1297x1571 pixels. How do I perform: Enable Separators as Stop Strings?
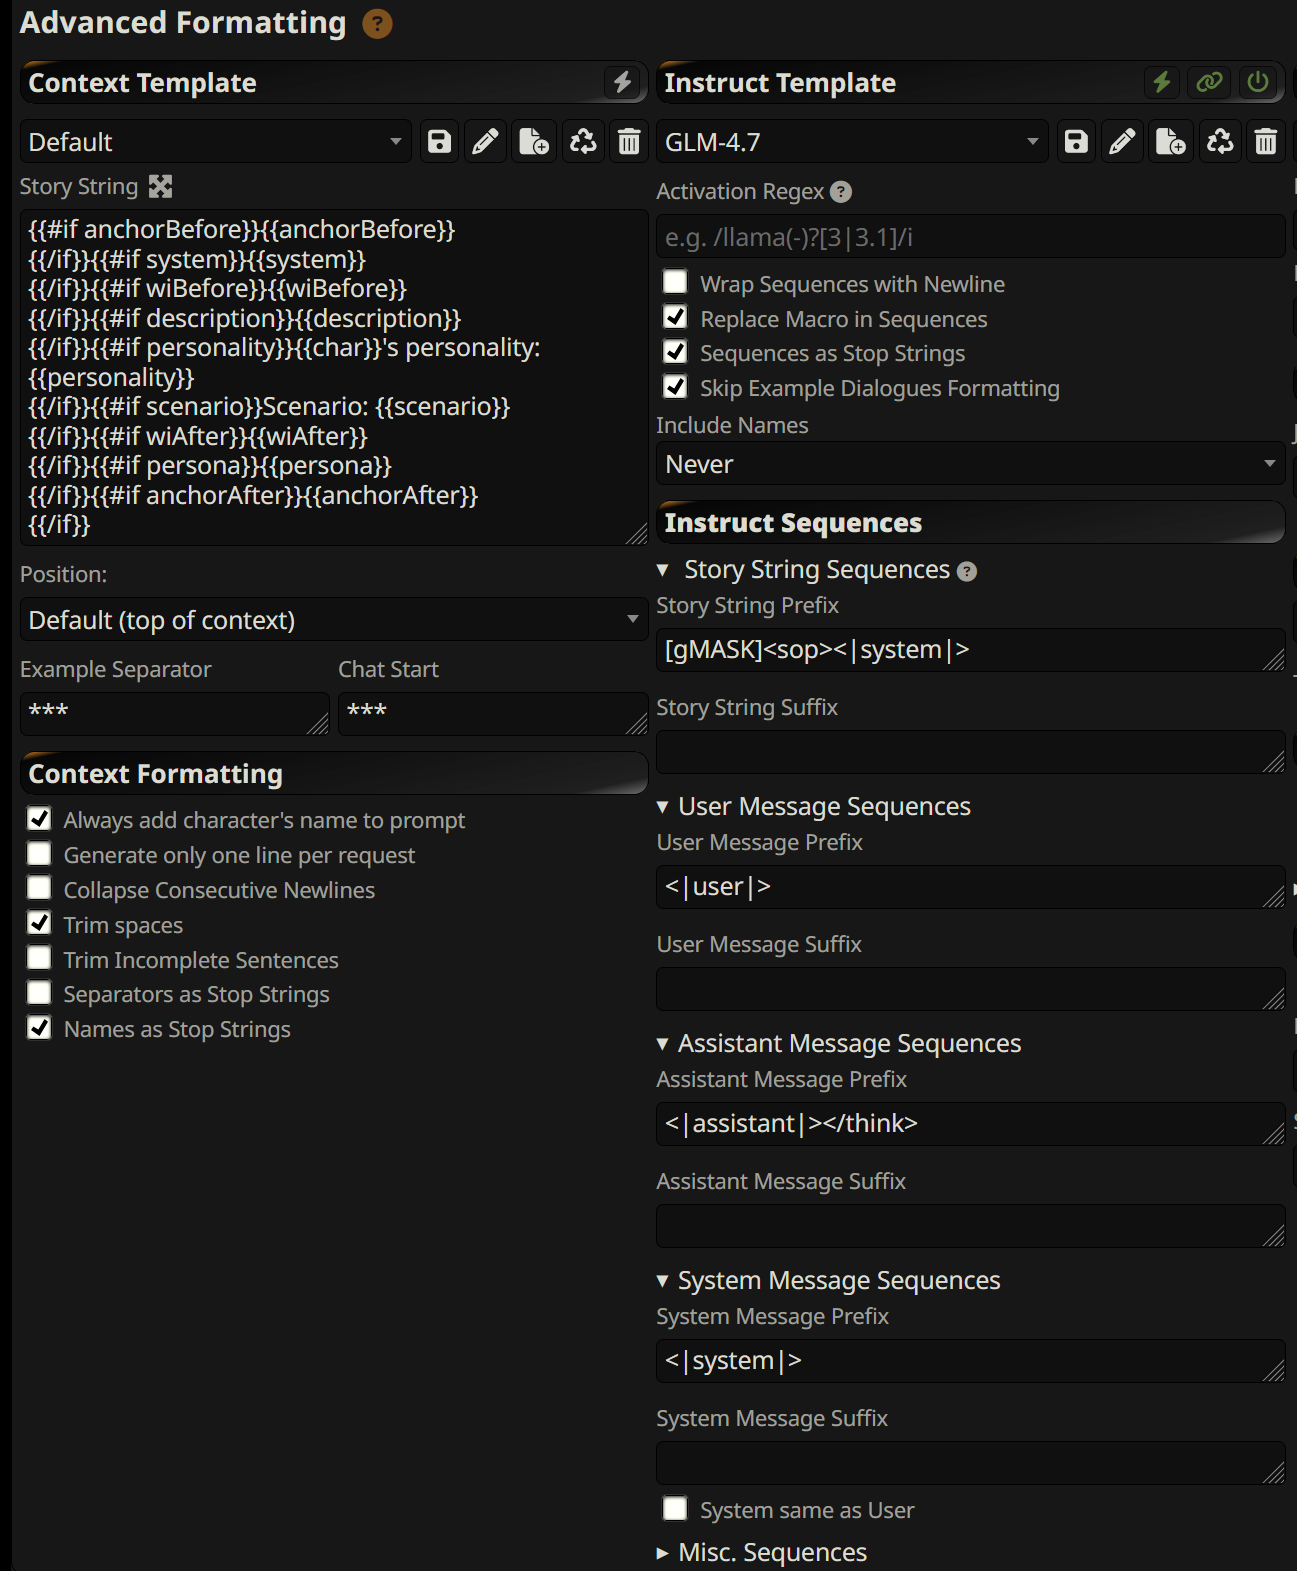(x=39, y=992)
